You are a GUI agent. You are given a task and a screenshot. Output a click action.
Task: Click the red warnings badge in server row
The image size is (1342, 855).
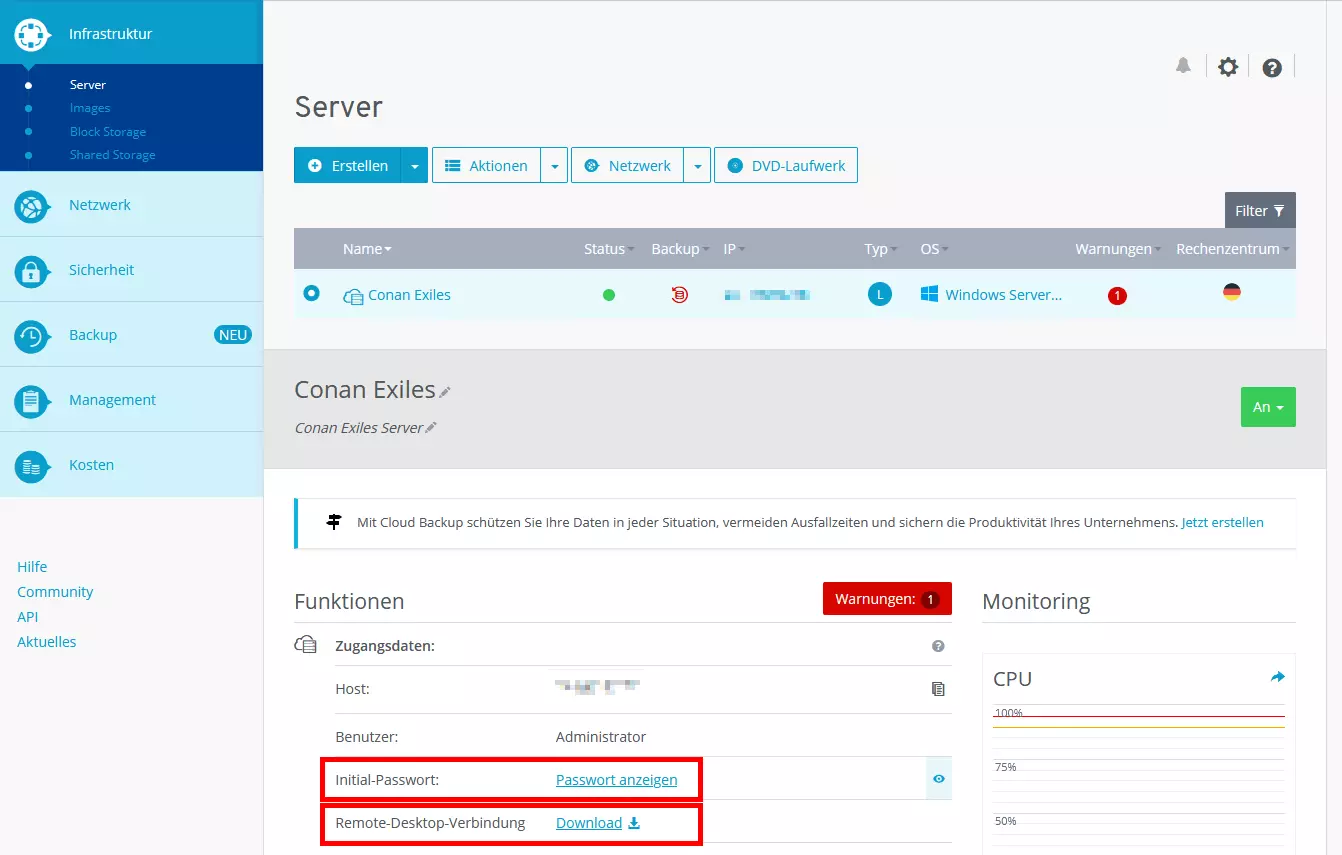[x=1117, y=296]
